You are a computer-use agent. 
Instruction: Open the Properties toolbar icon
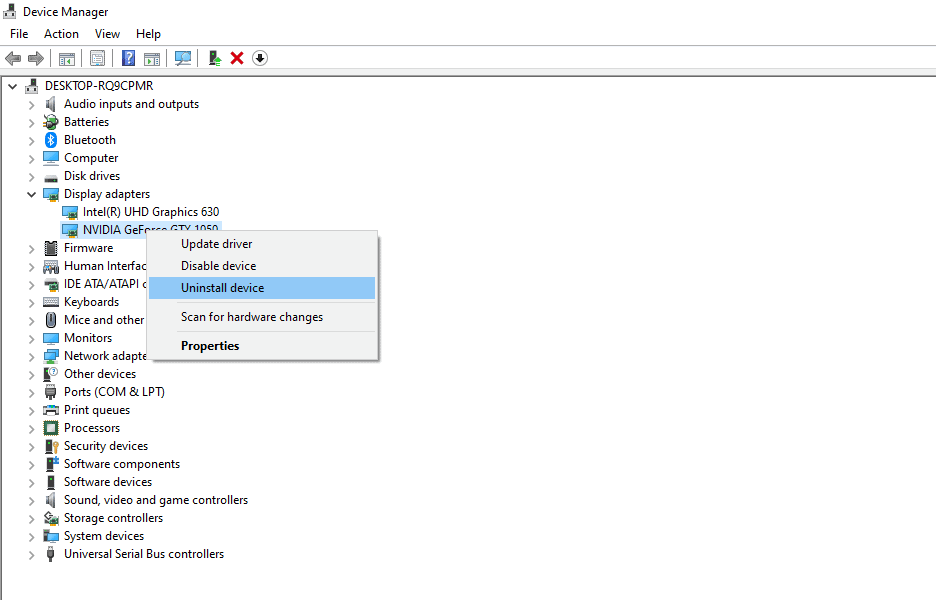click(x=97, y=59)
